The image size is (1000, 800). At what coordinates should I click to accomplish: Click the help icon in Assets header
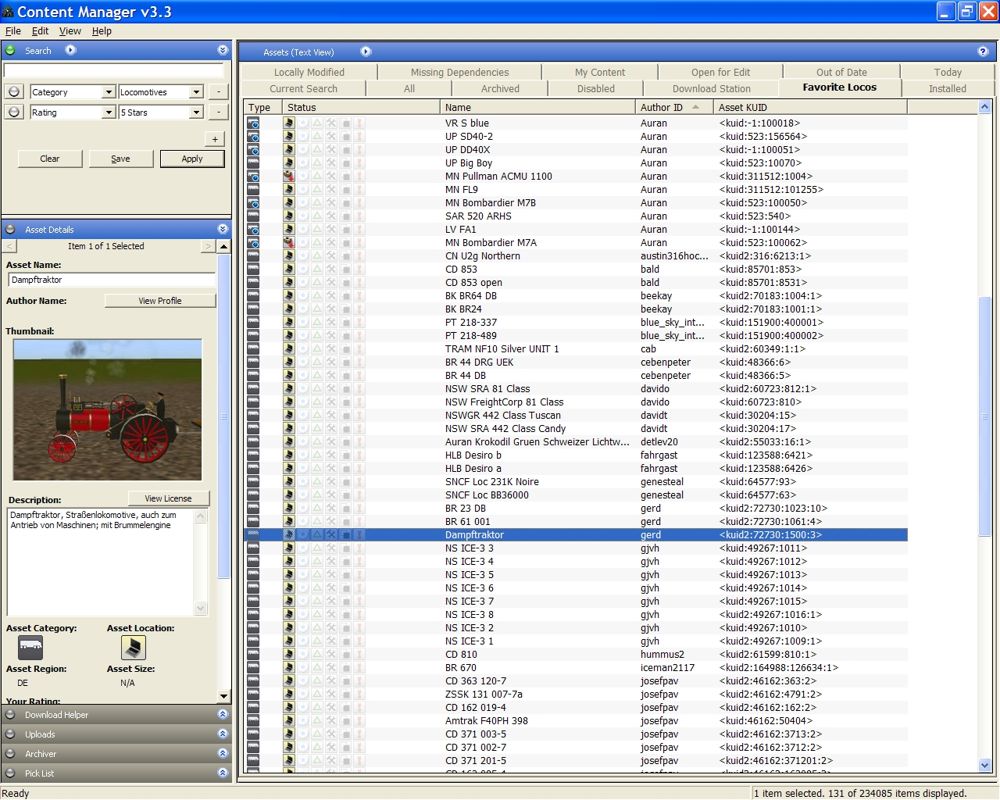(983, 51)
